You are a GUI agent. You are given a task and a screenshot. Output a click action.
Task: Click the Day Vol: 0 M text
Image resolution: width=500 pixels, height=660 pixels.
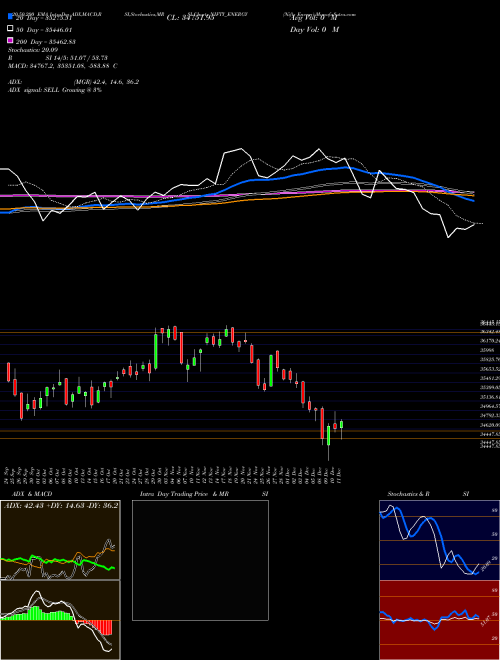tap(314, 29)
